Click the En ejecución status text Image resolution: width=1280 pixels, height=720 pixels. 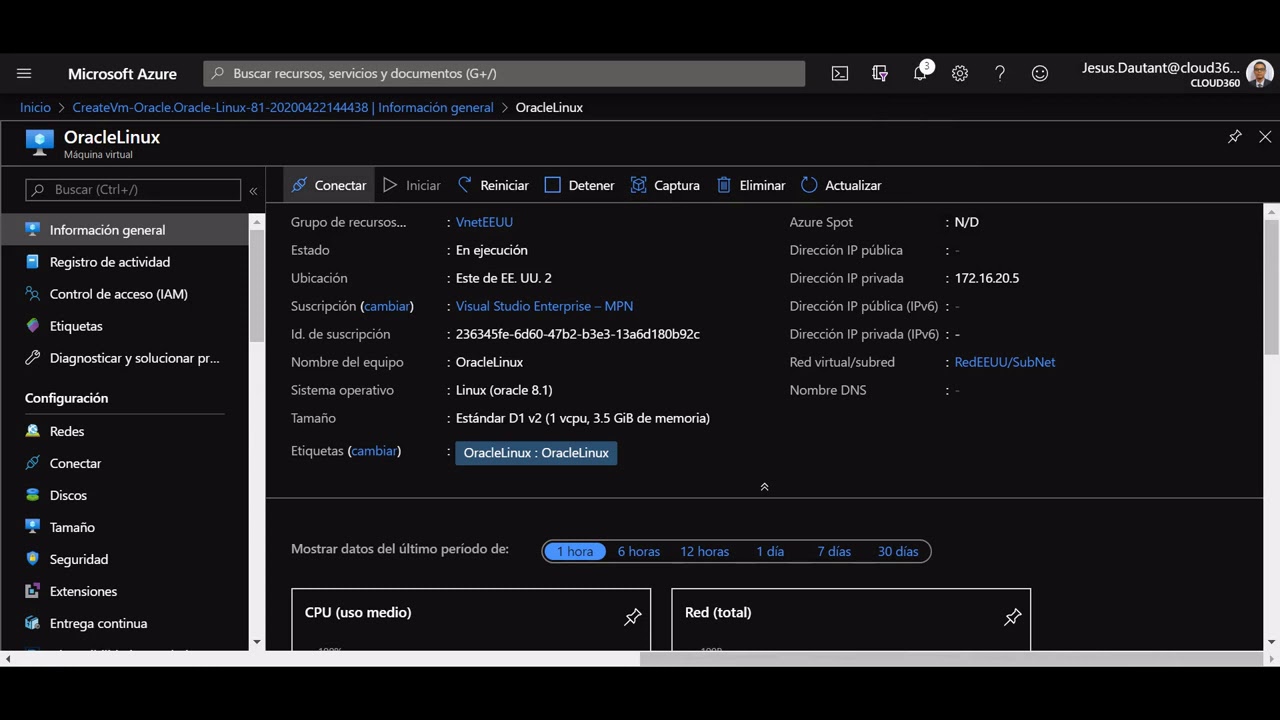click(x=492, y=250)
